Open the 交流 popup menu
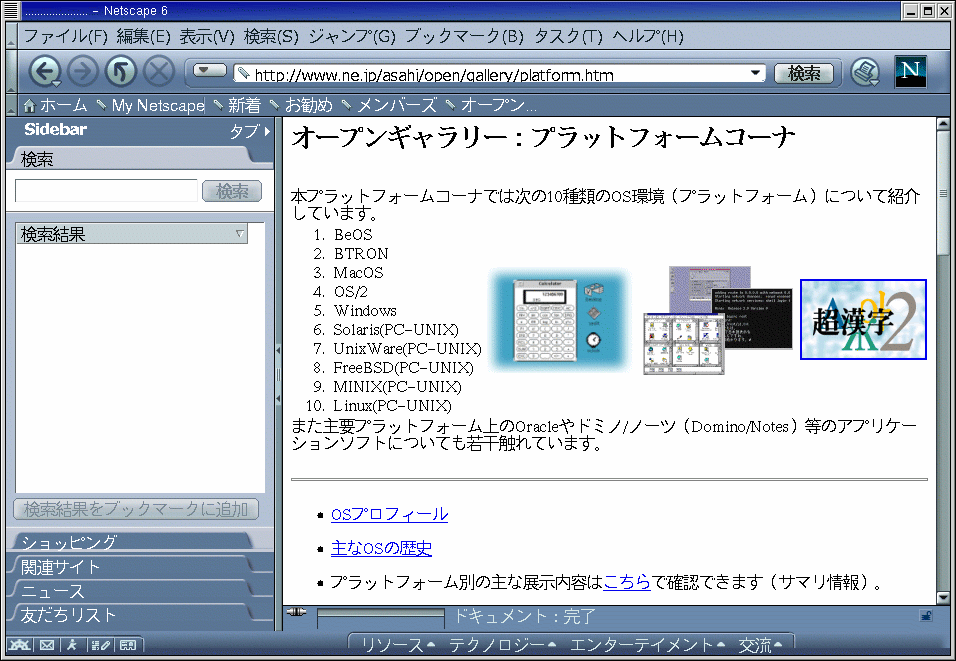The image size is (956, 661). click(x=760, y=645)
